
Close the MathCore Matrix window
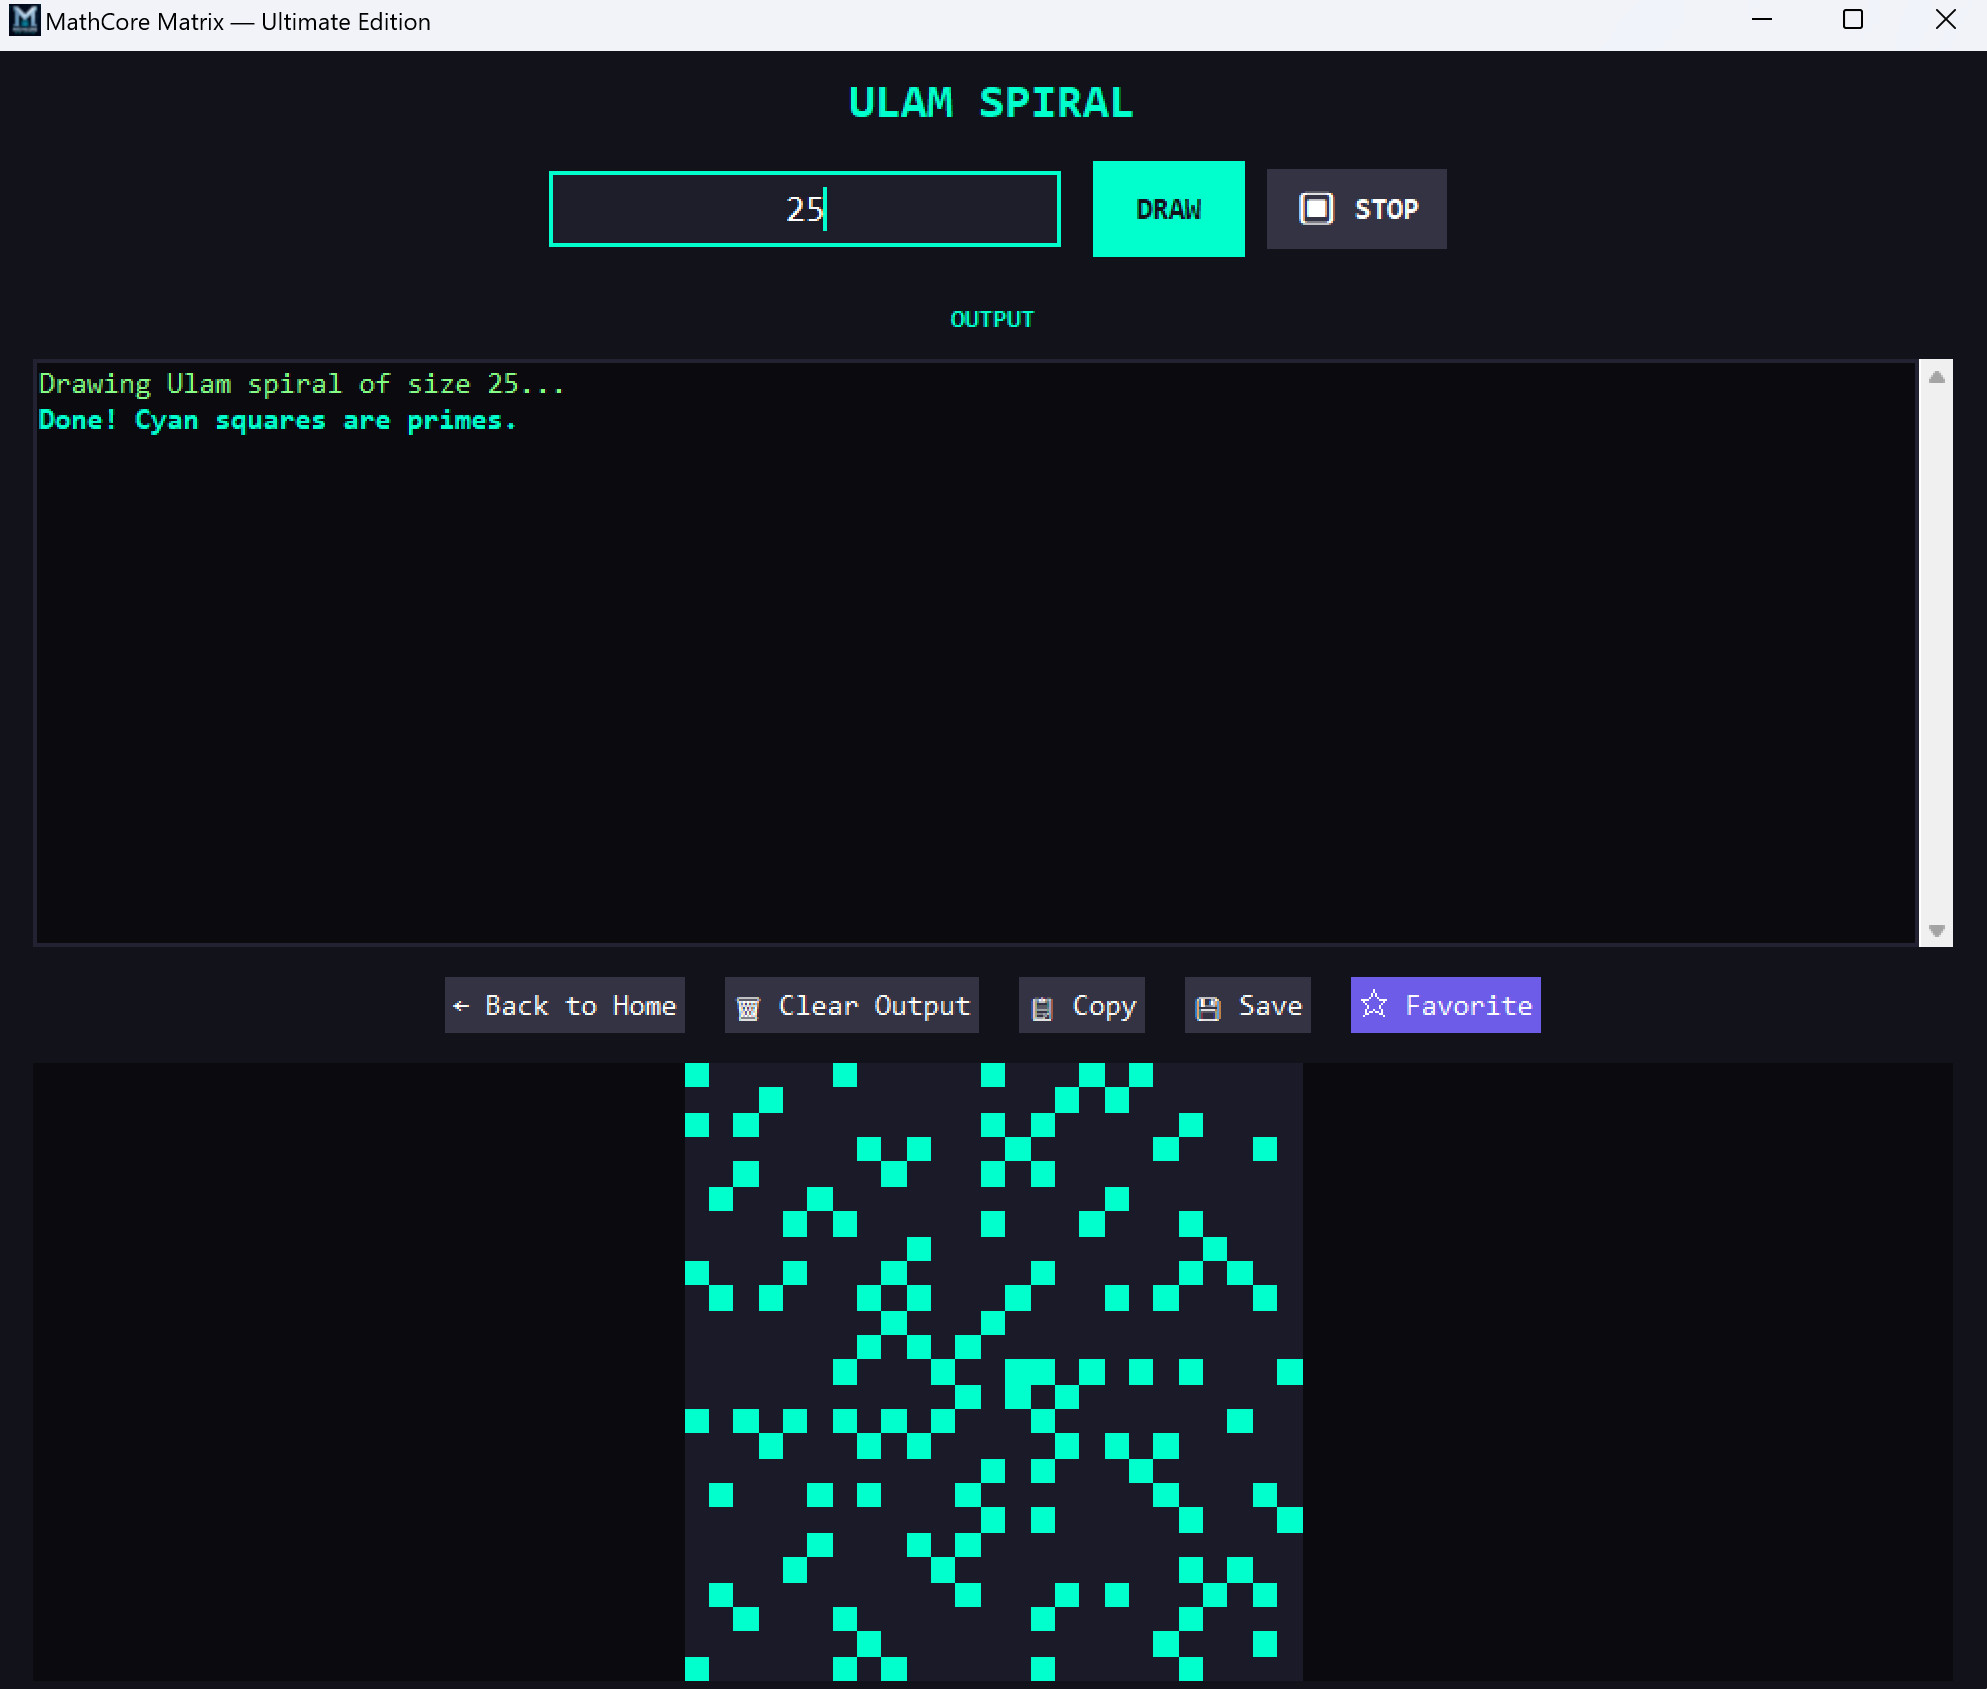(1945, 20)
